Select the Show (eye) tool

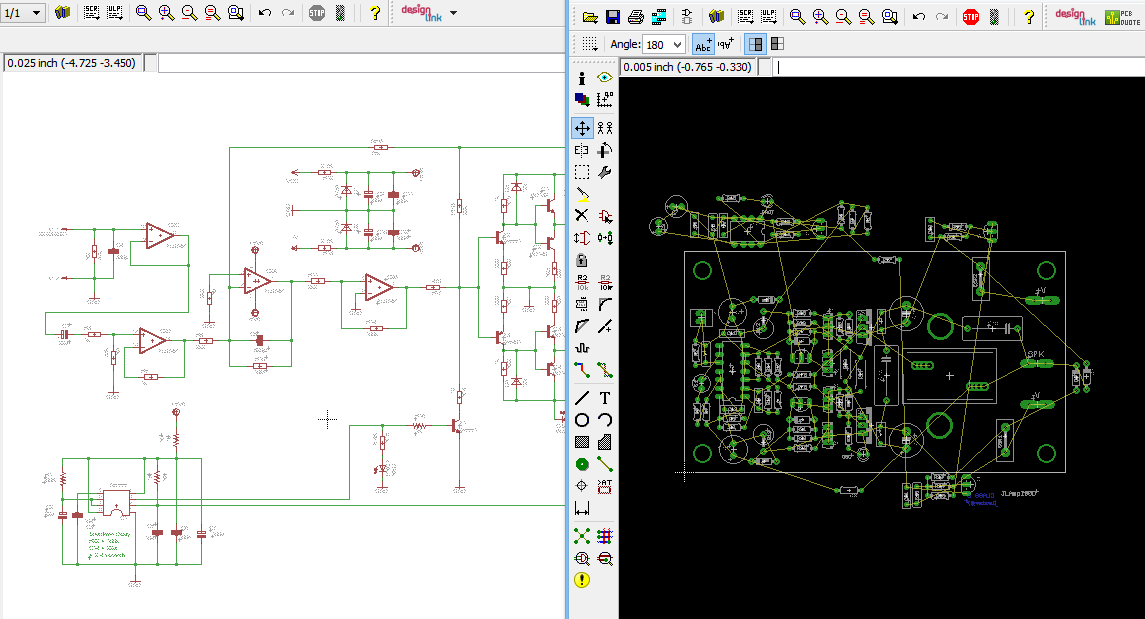click(x=605, y=77)
